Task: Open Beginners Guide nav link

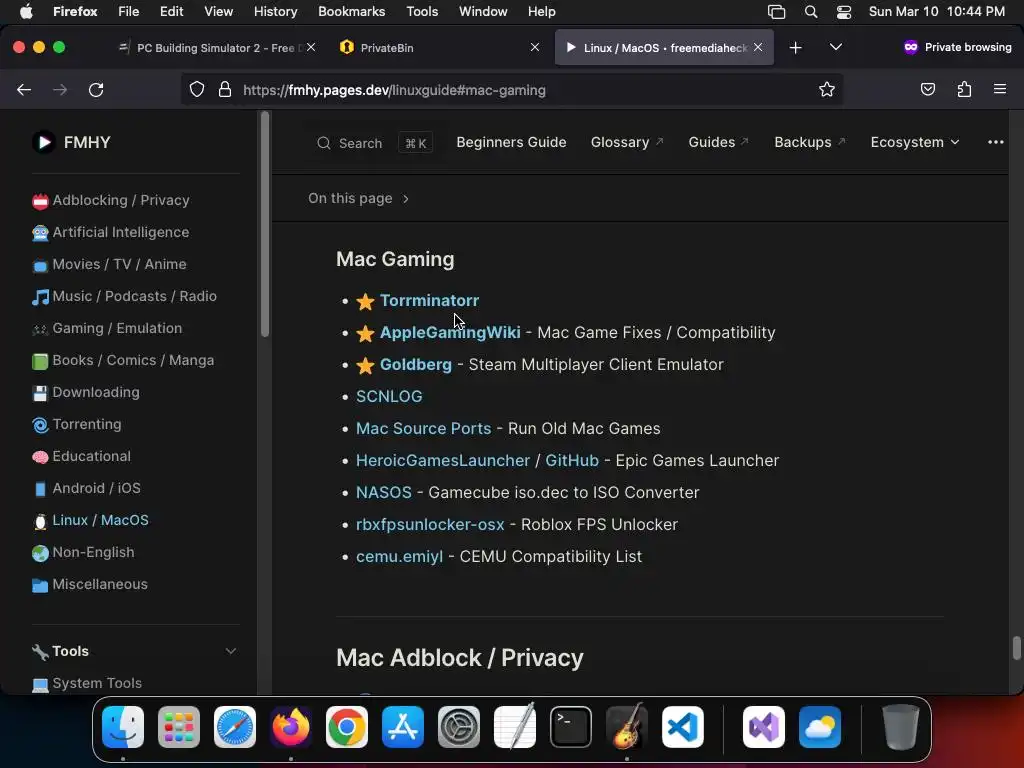Action: [x=511, y=142]
